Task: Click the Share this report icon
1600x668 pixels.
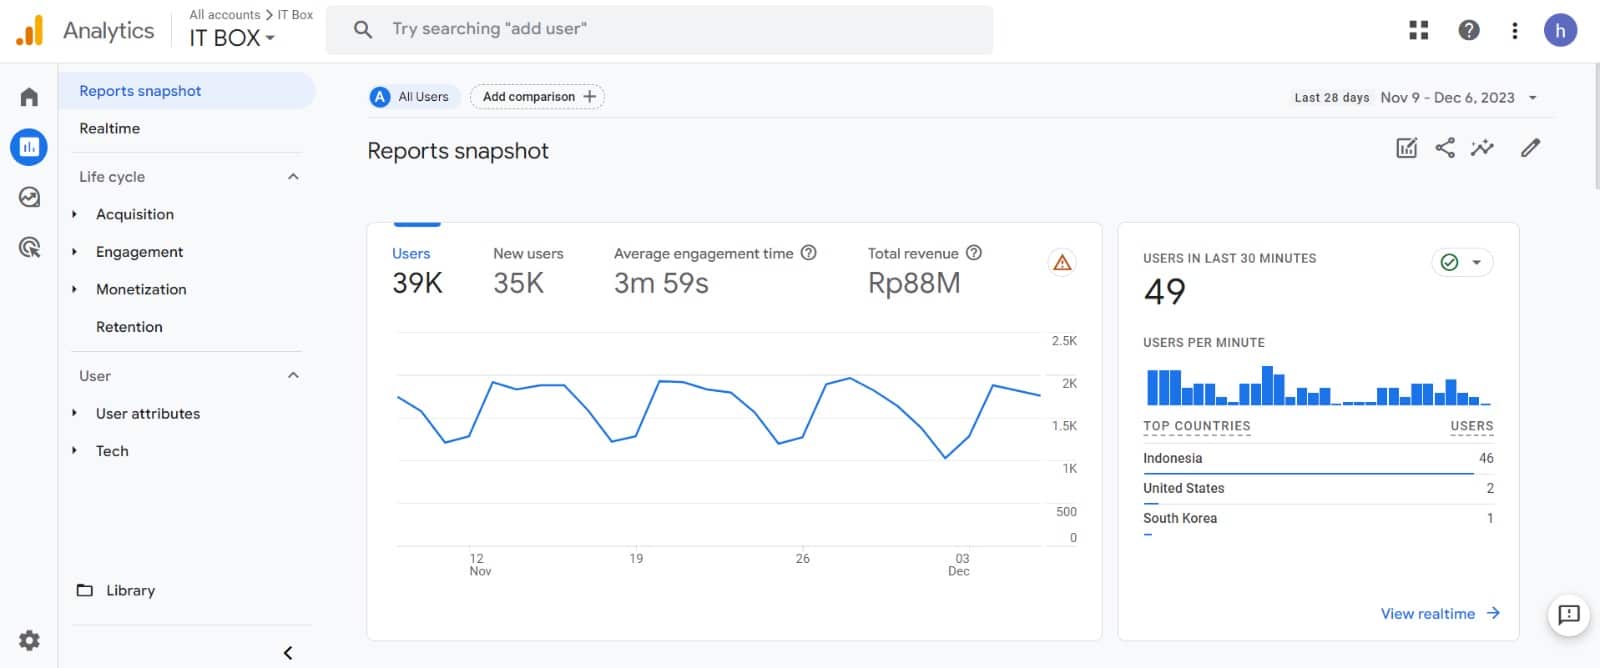Action: 1445,148
